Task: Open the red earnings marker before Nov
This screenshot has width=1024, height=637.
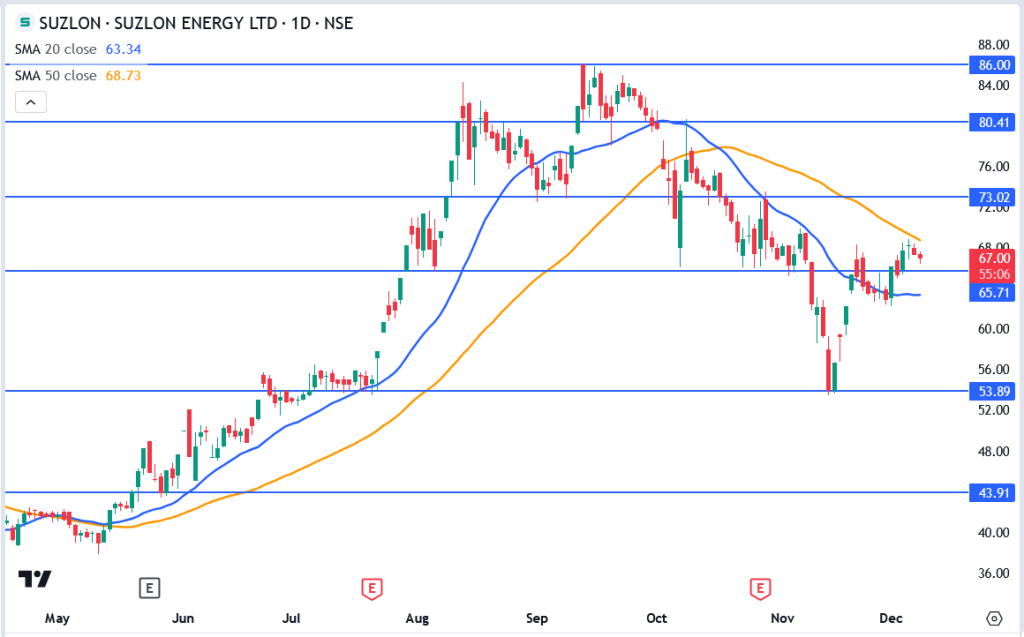Action: (x=762, y=588)
